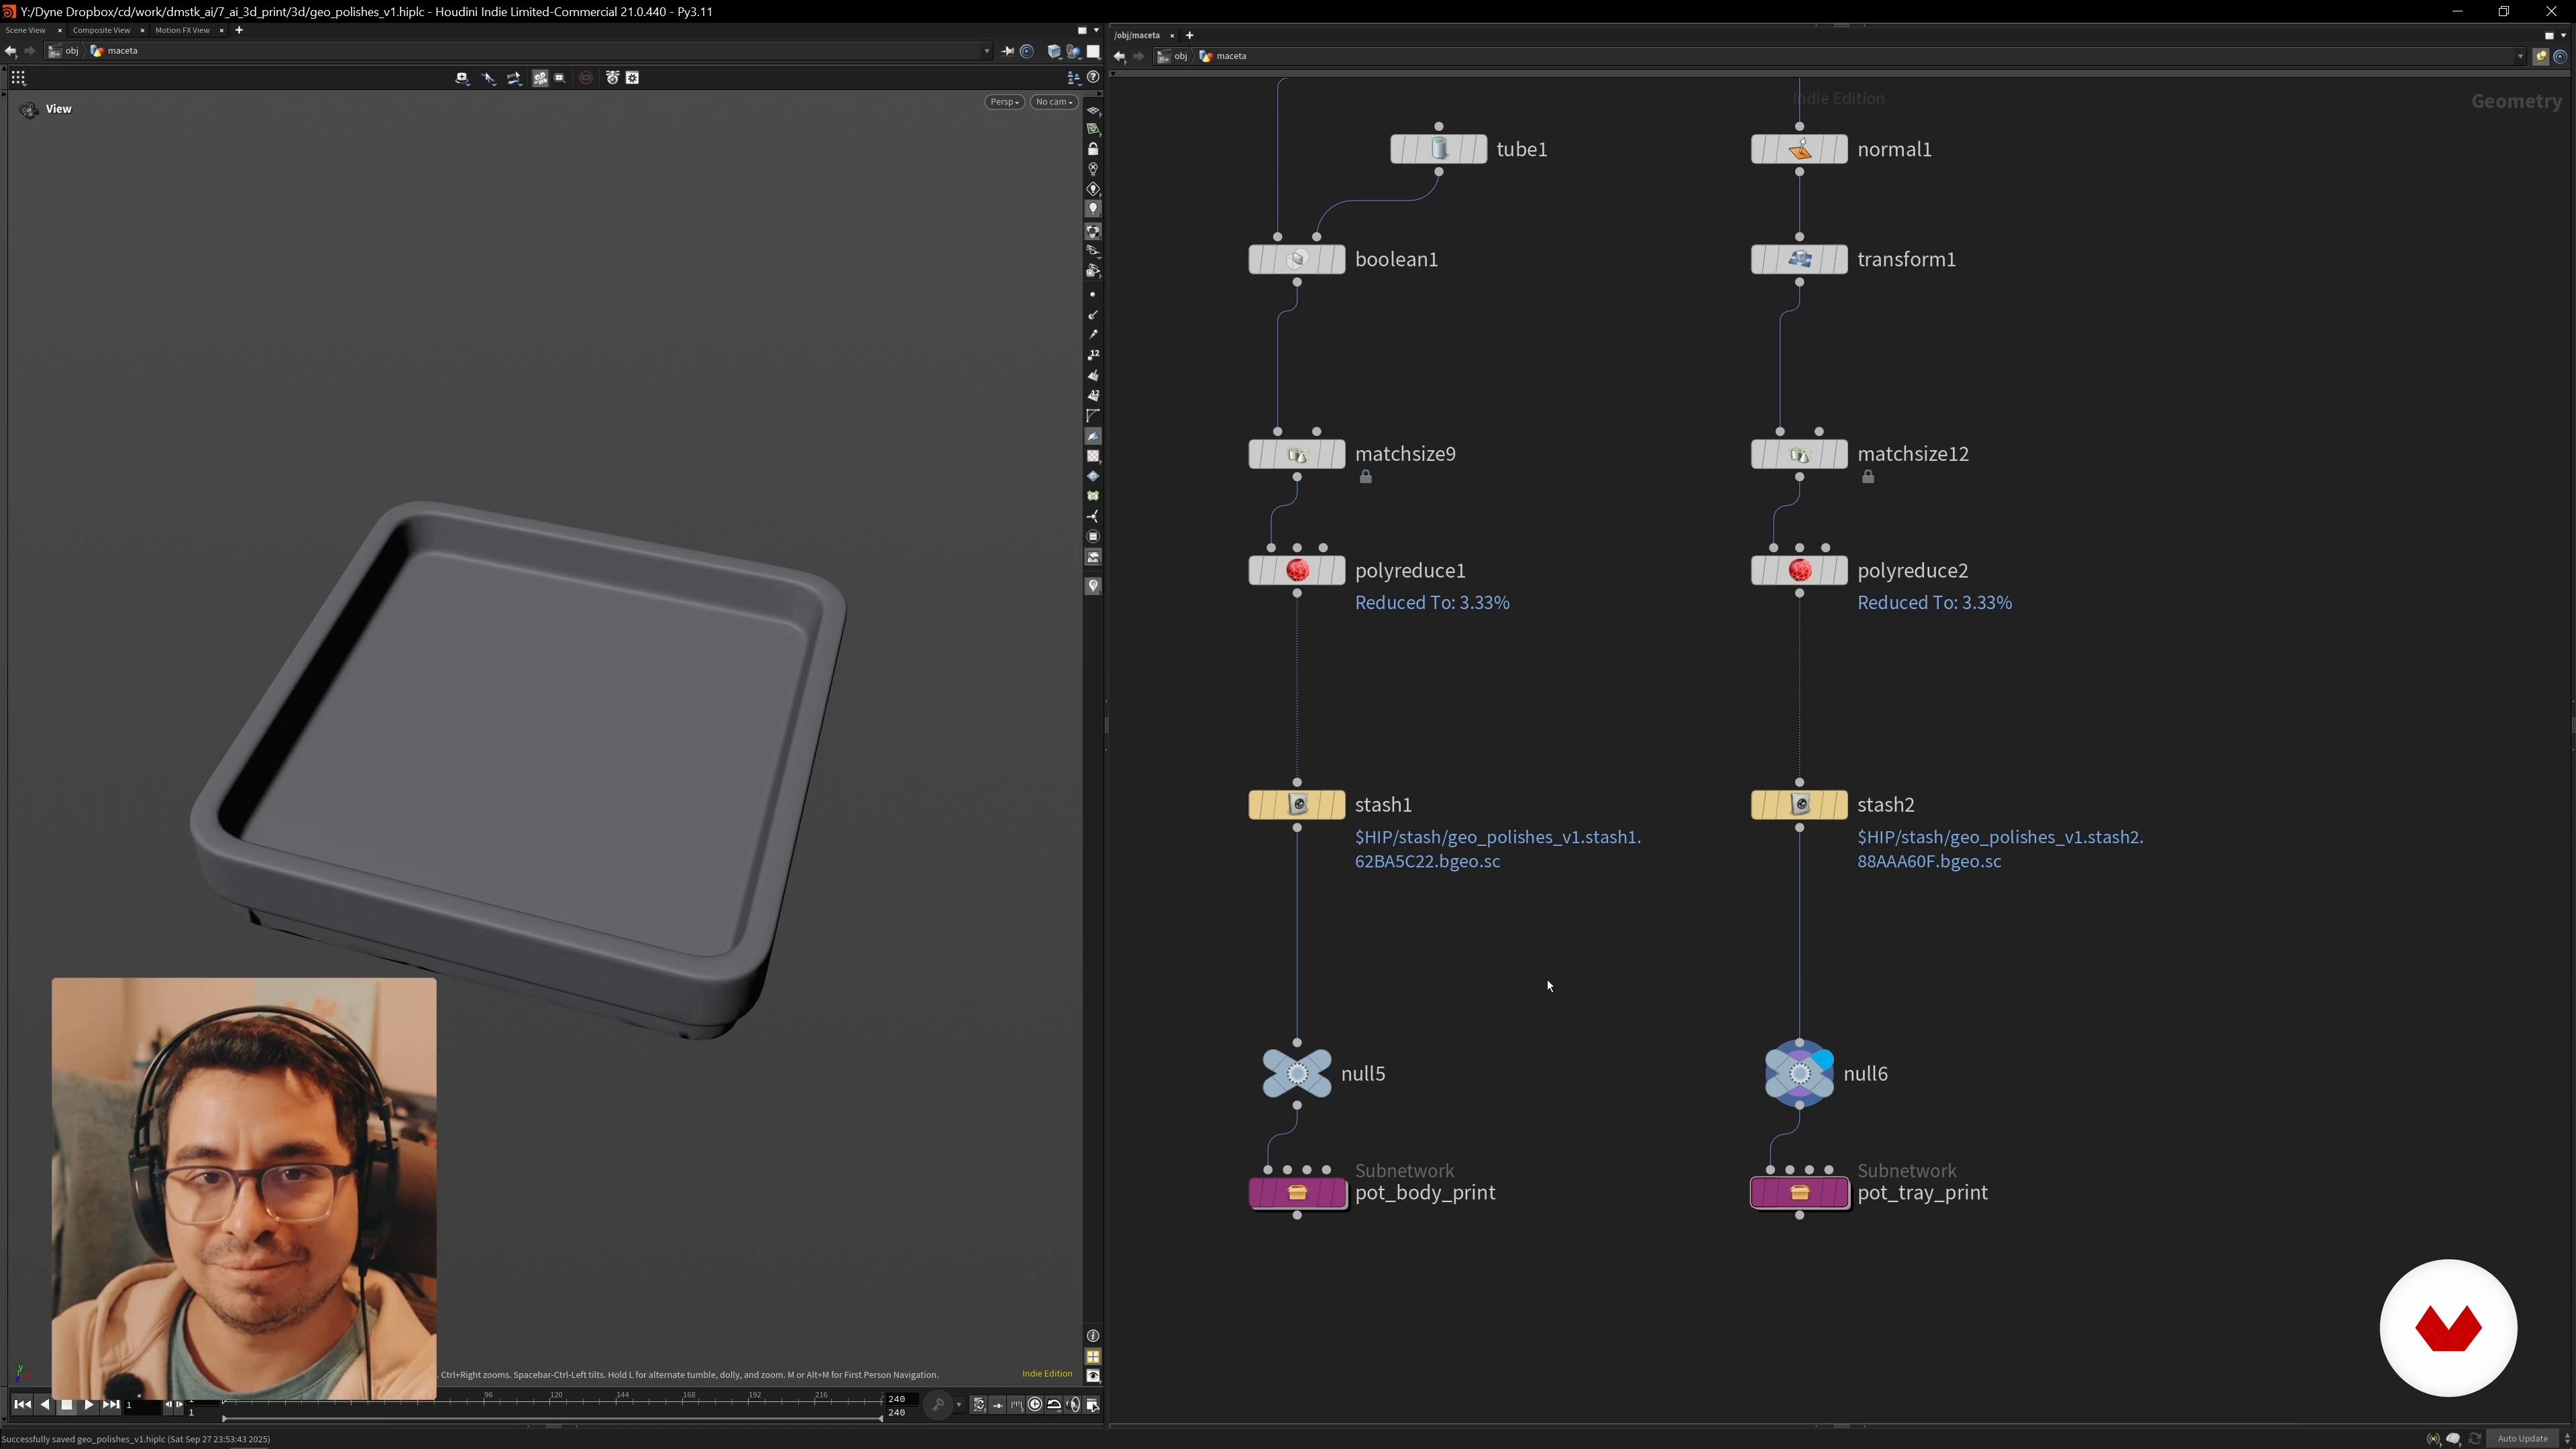2576x1449 pixels.
Task: Switch to the Composite View tab
Action: [101, 30]
